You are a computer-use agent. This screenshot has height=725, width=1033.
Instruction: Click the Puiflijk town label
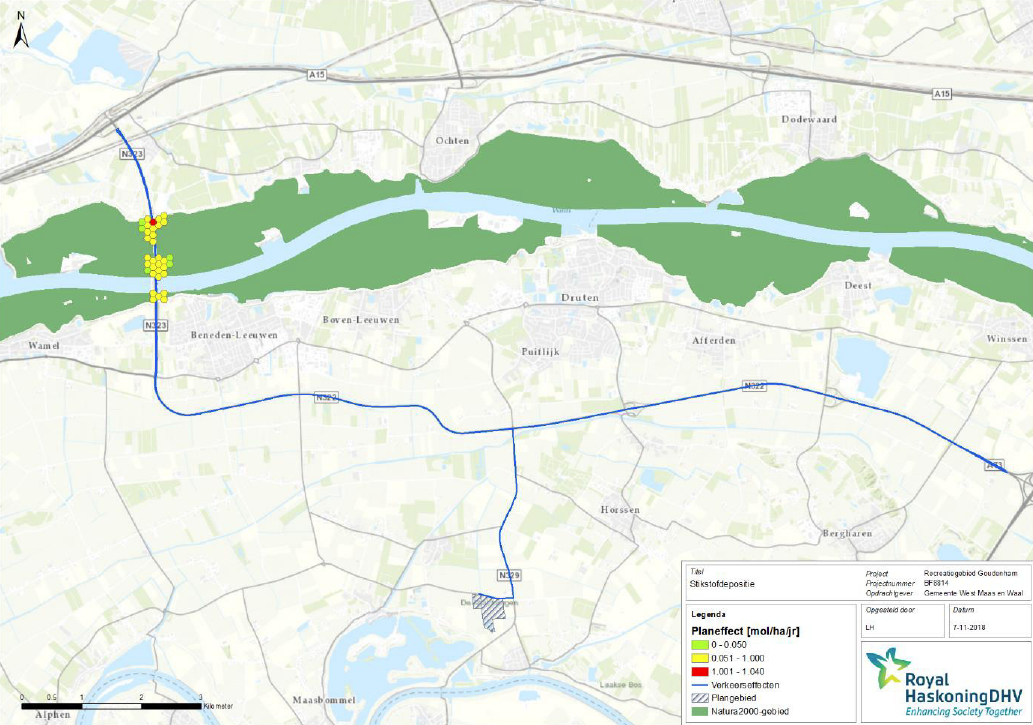540,352
